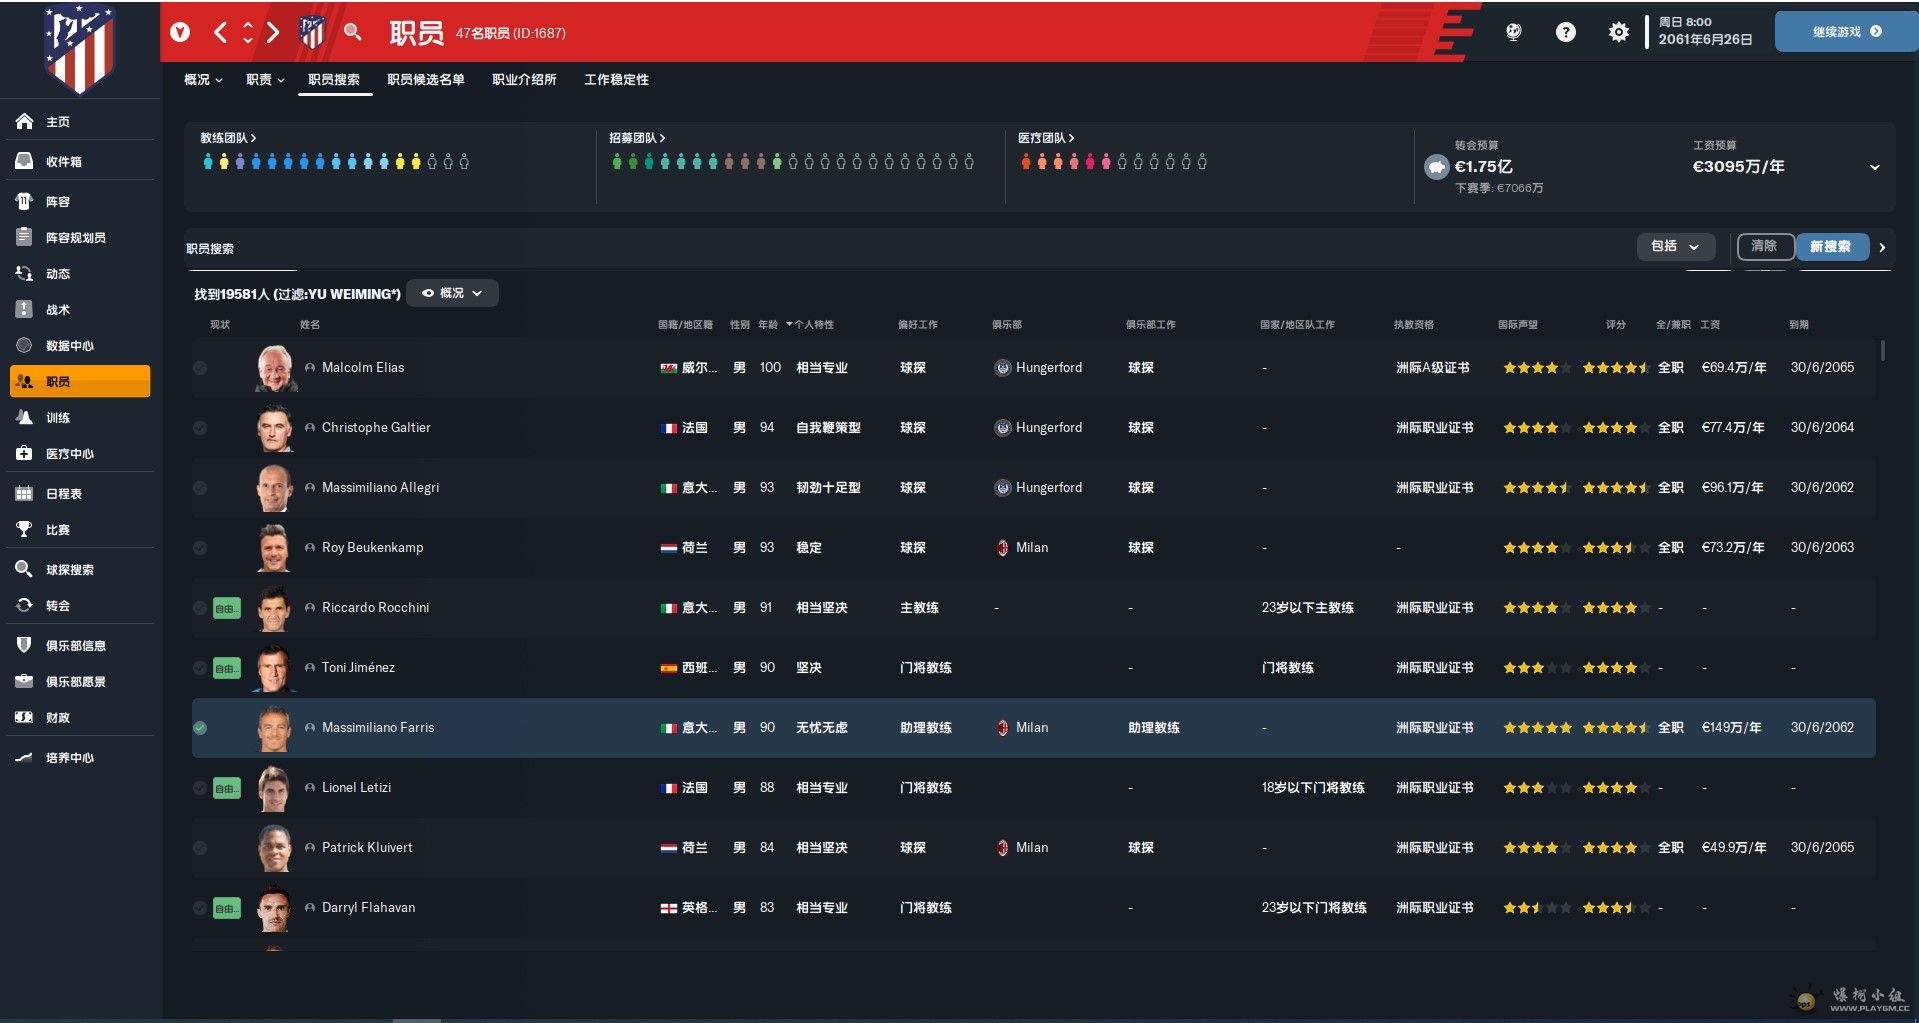Open the Medical Centre (医疗中心) icon
The width and height of the screenshot is (1919, 1023).
[x=24, y=453]
